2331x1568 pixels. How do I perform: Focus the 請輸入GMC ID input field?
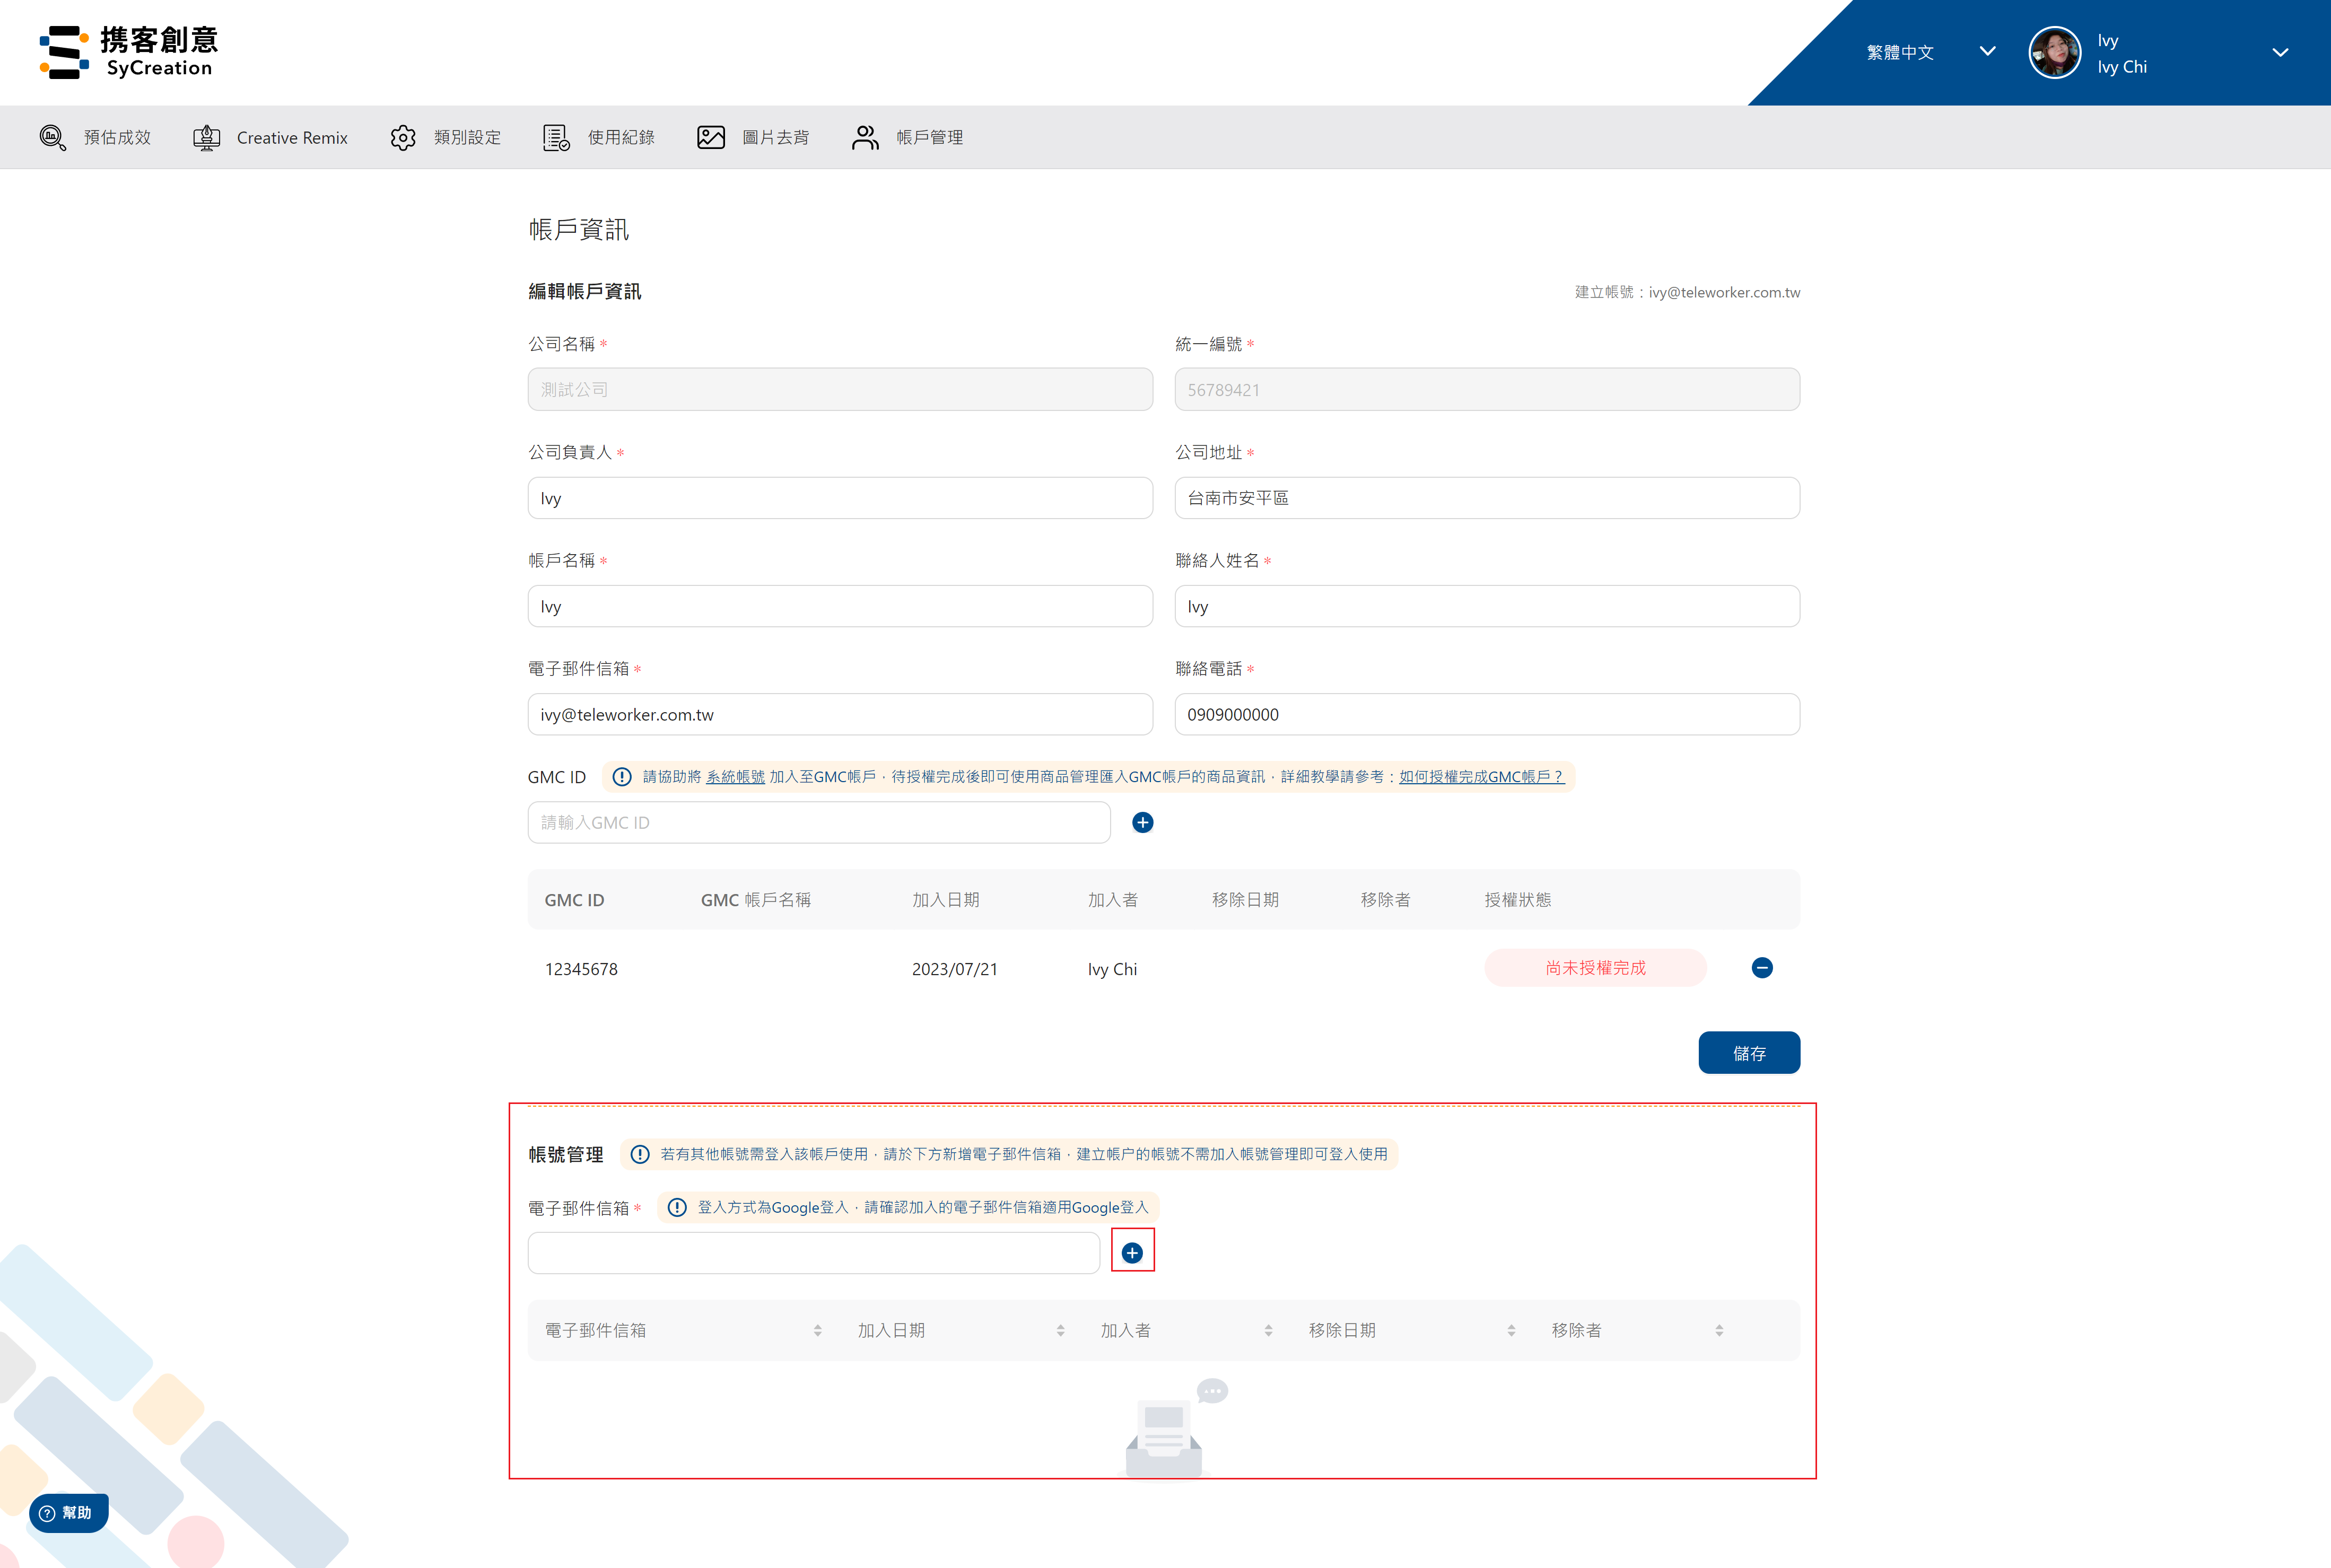[818, 822]
